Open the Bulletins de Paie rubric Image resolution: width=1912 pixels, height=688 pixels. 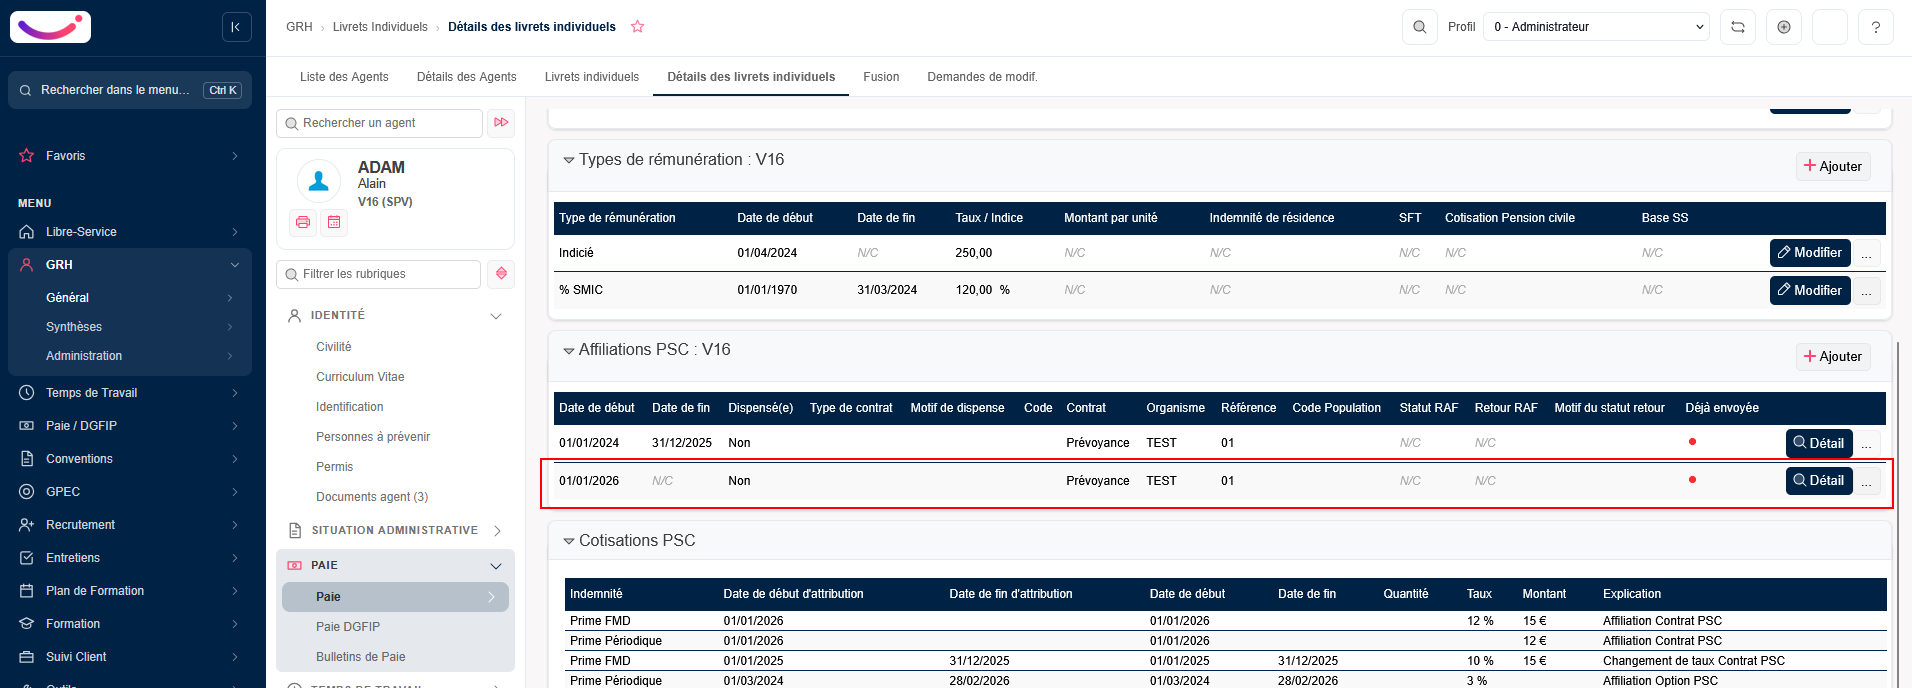click(x=361, y=657)
